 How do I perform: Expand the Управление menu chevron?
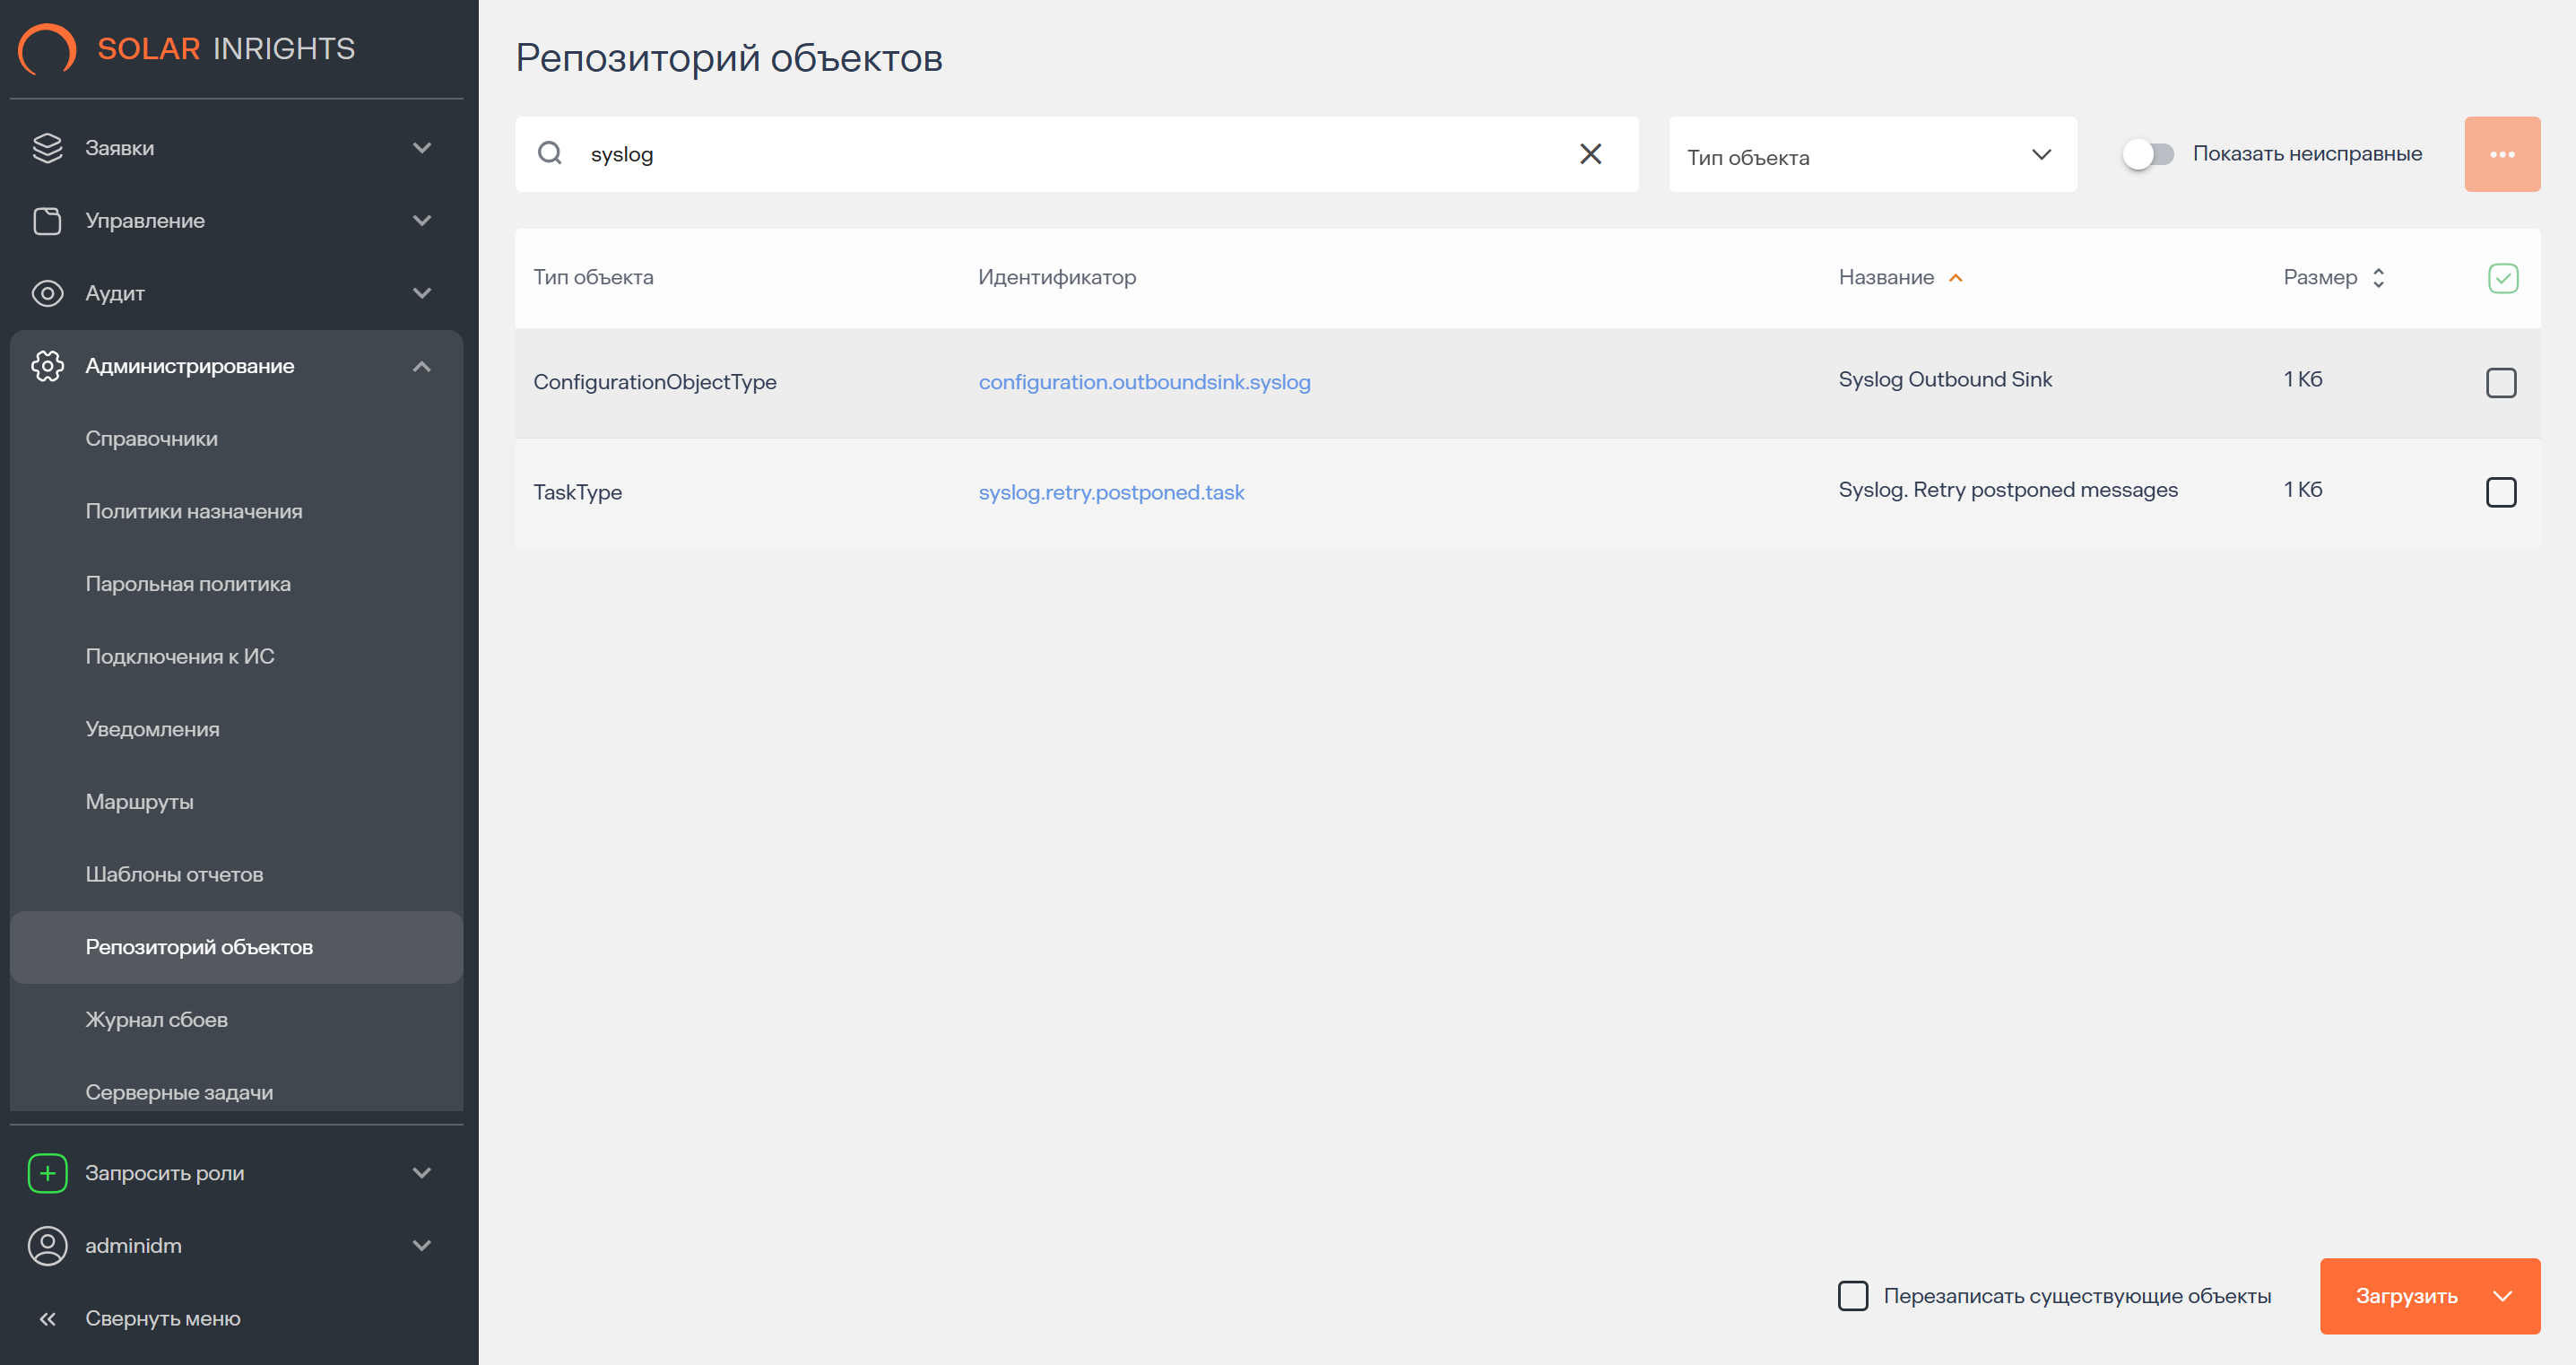pos(422,221)
